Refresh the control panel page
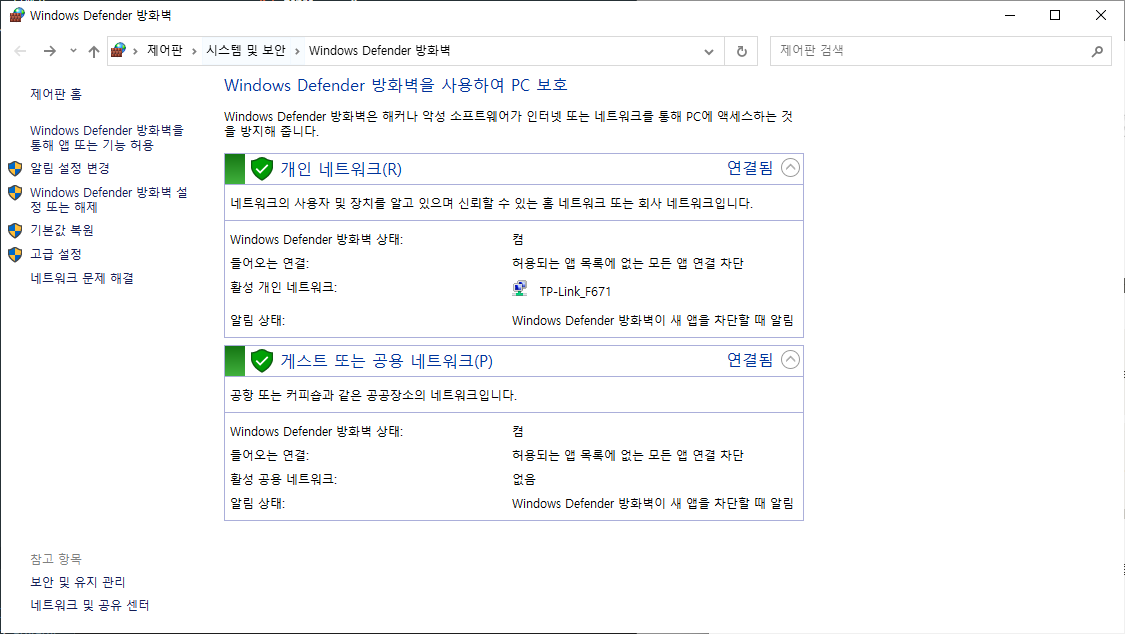The width and height of the screenshot is (1125, 634). pyautogui.click(x=742, y=51)
